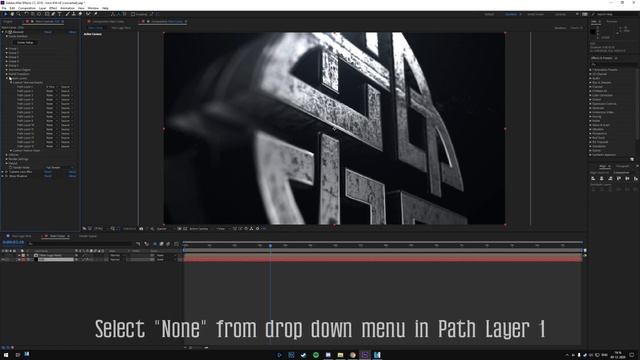This screenshot has width=640, height=360.
Task: Expand the Animation Presets category
Action: tap(590, 70)
